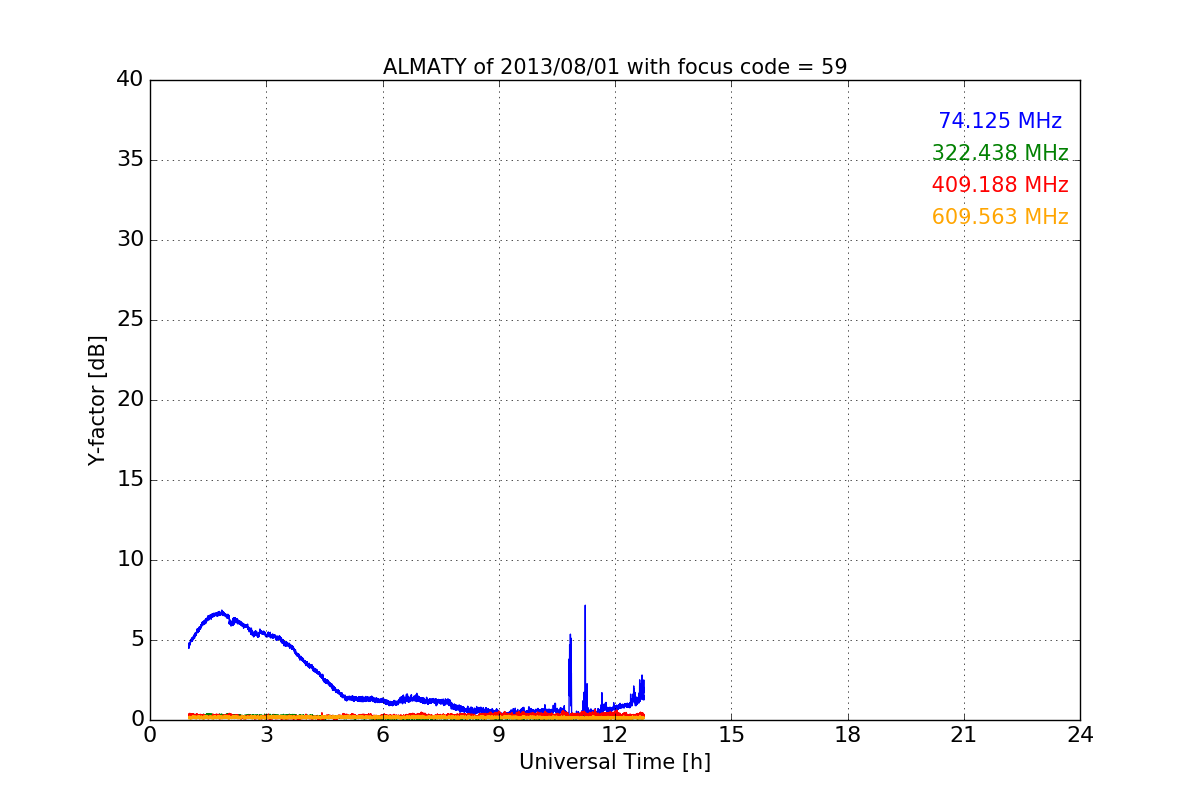Click the y-axis tick label 15
The image size is (1200, 800).
click(130, 480)
